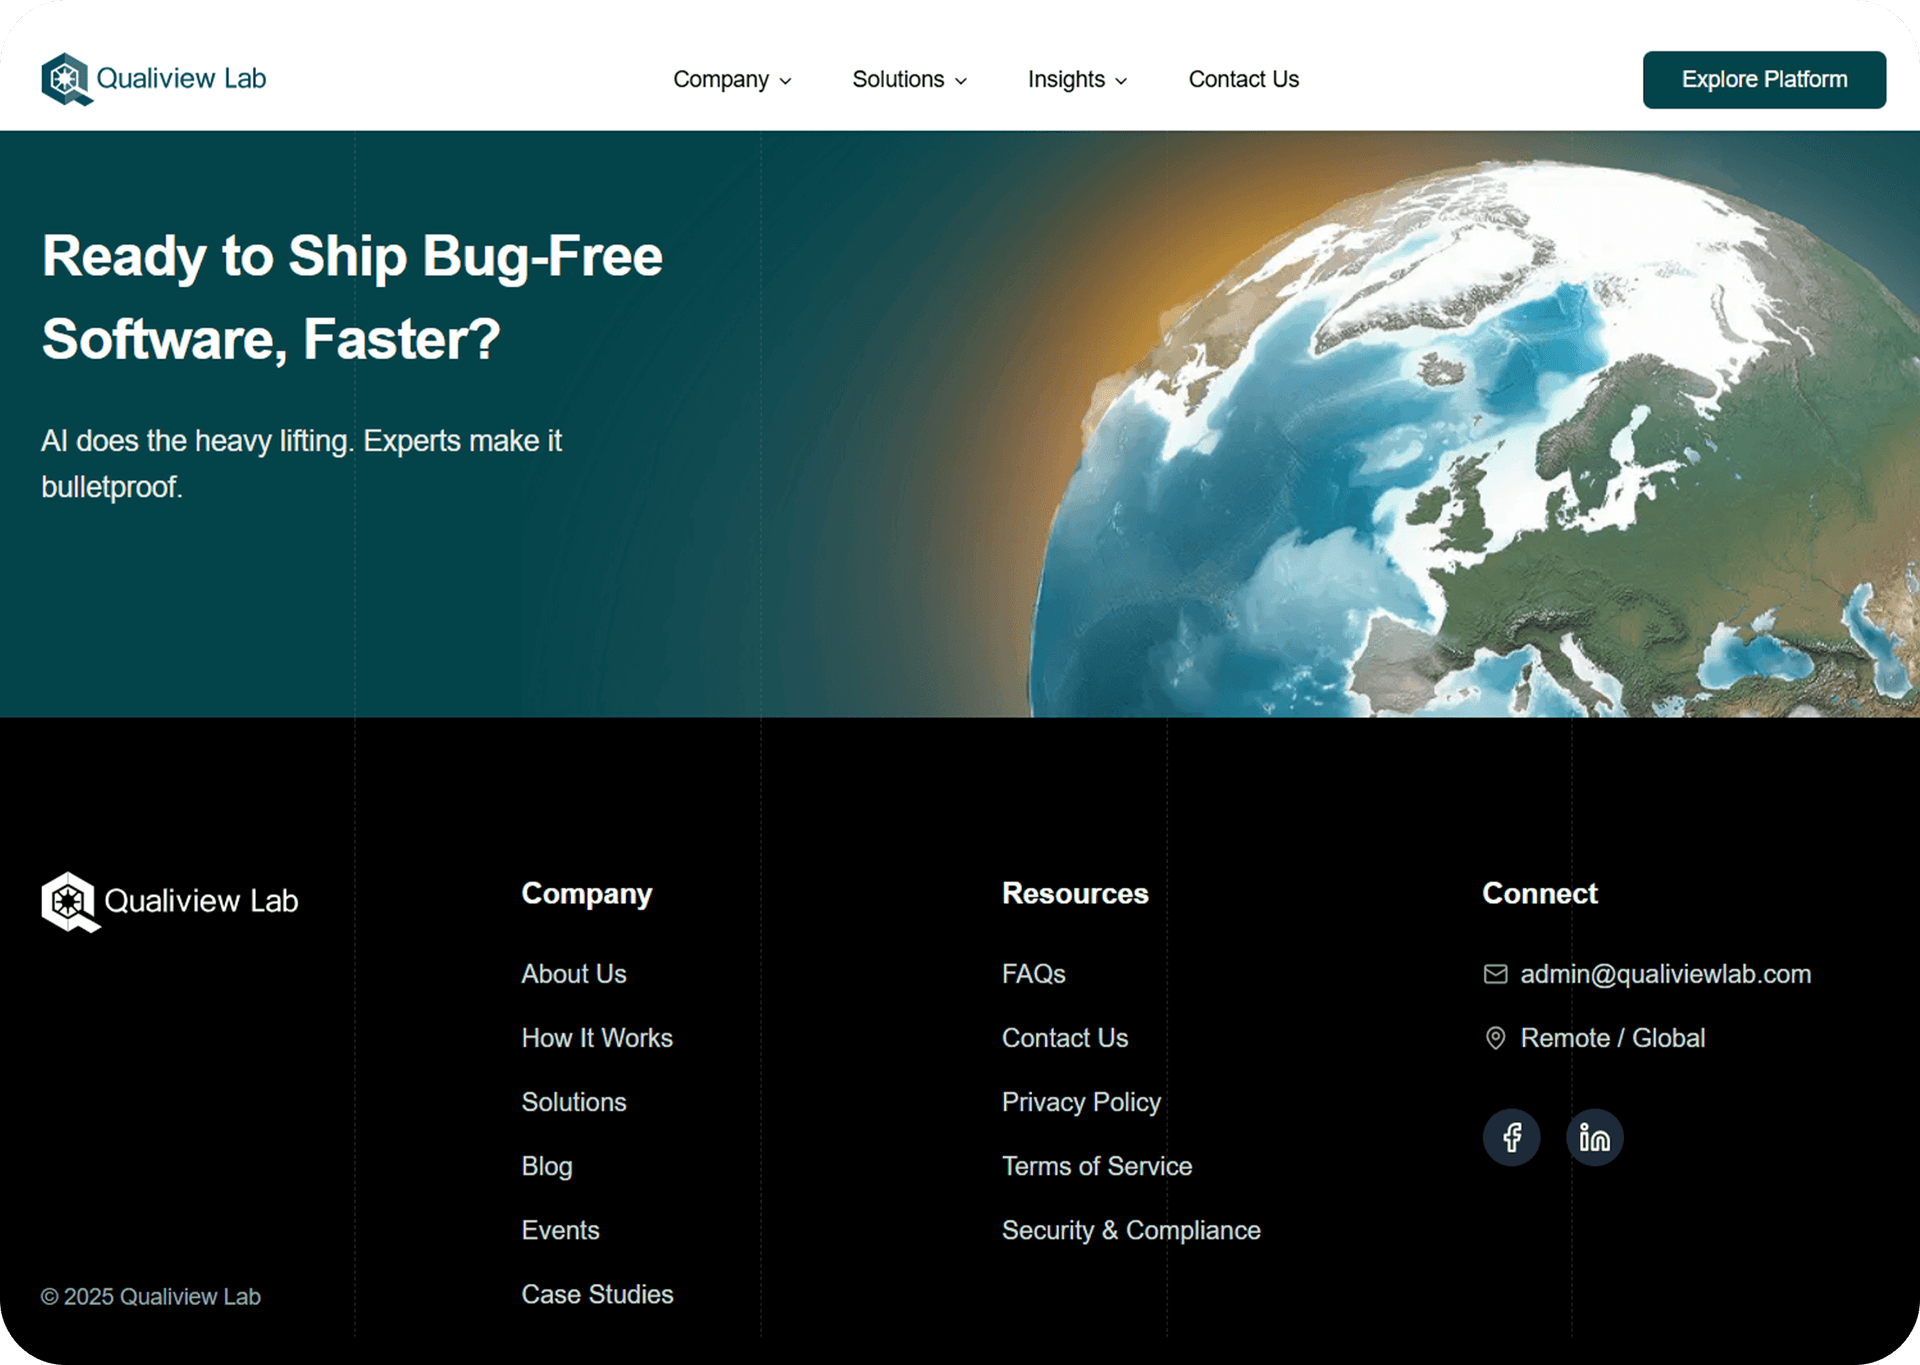The width and height of the screenshot is (1920, 1365).
Task: Go to the Blog footer link
Action: point(547,1166)
